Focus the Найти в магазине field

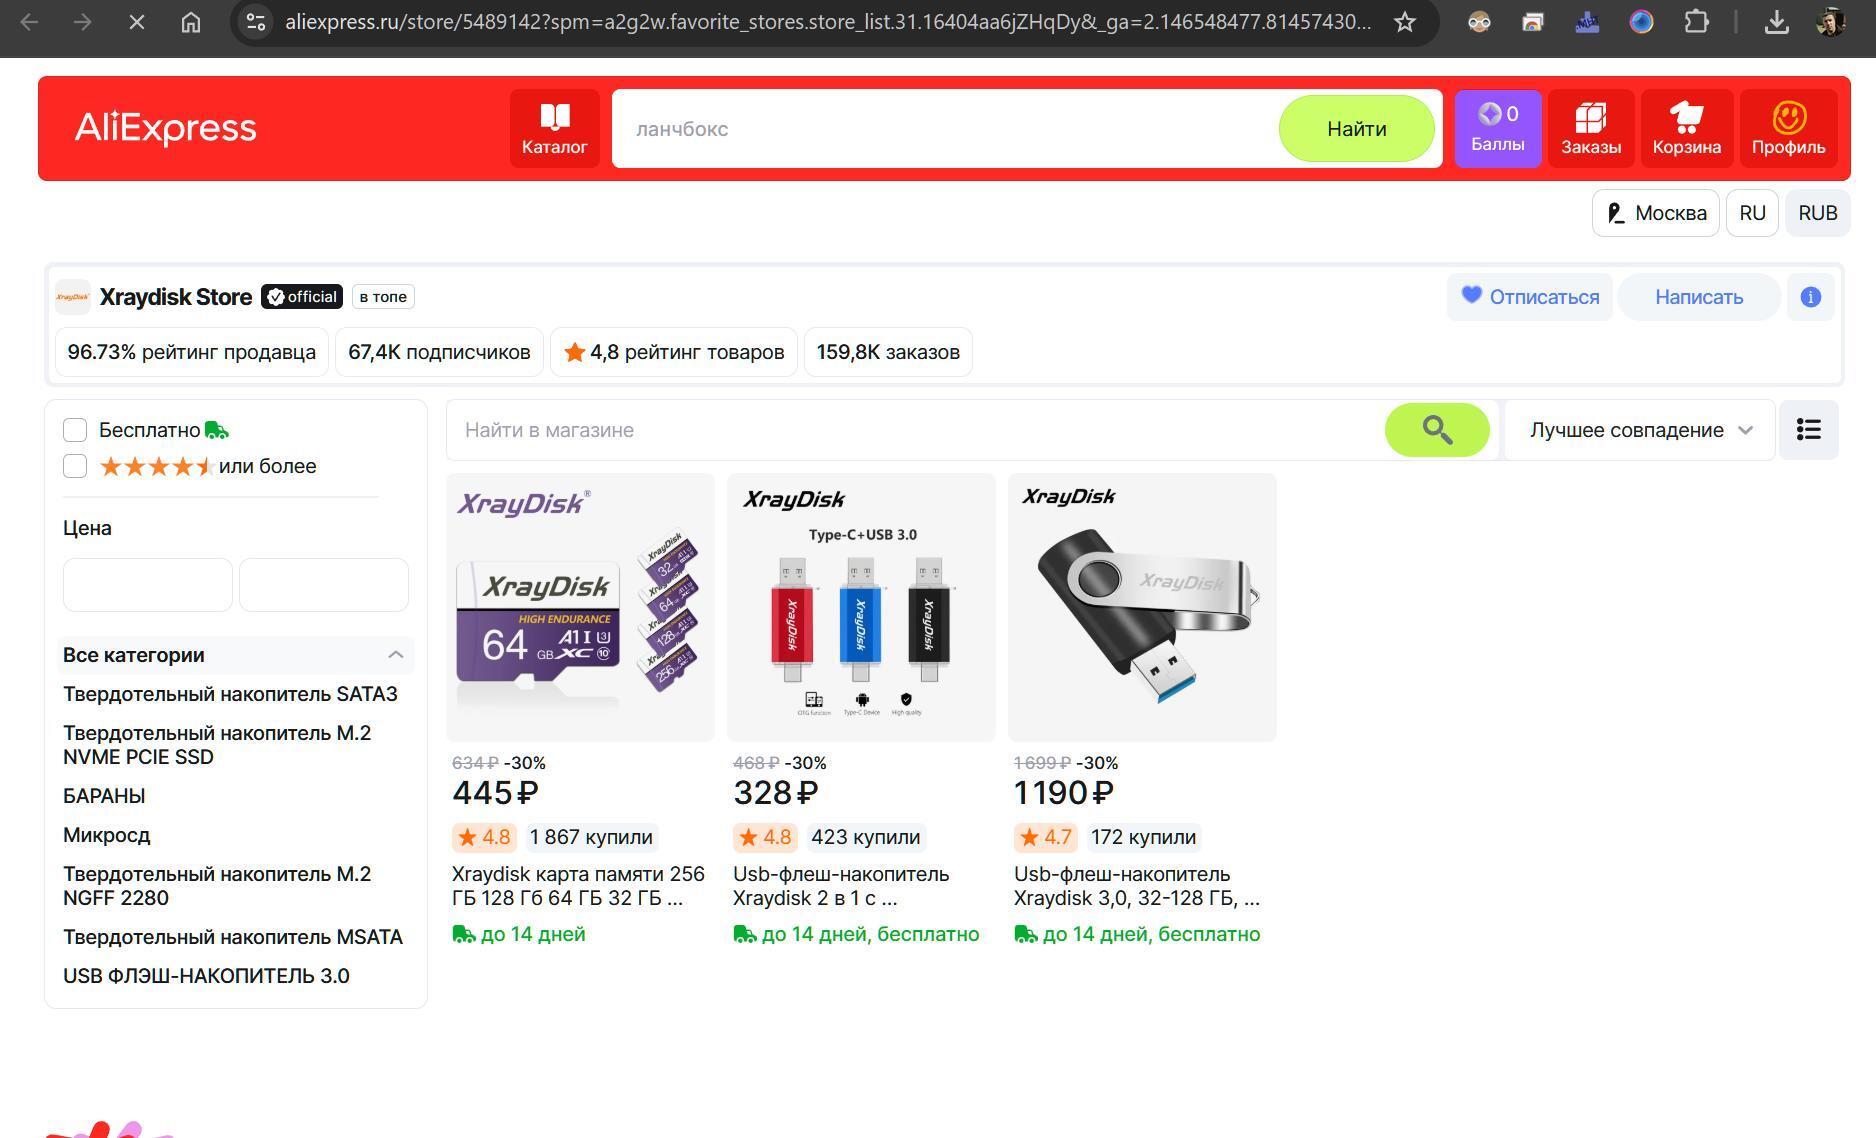915,430
